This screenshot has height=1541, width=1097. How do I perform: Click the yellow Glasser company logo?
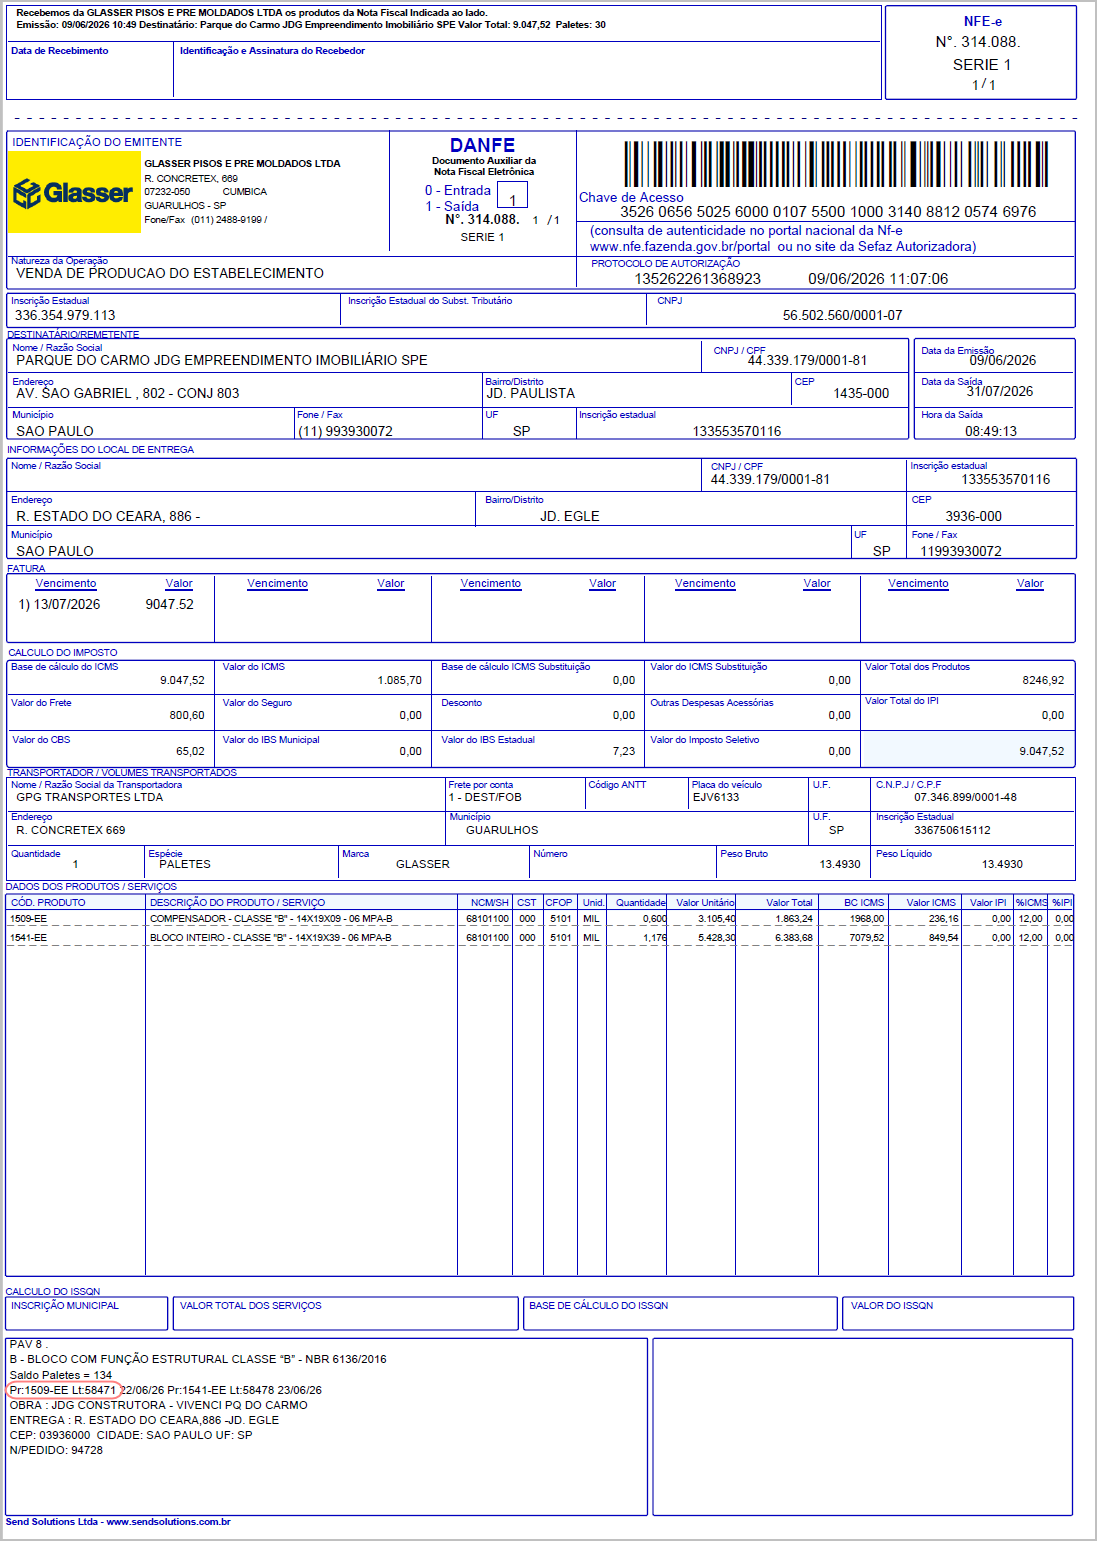point(75,192)
